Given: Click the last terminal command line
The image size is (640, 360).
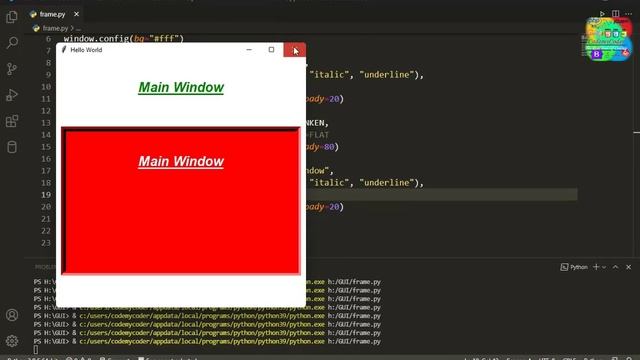Looking at the screenshot, I should (207, 341).
